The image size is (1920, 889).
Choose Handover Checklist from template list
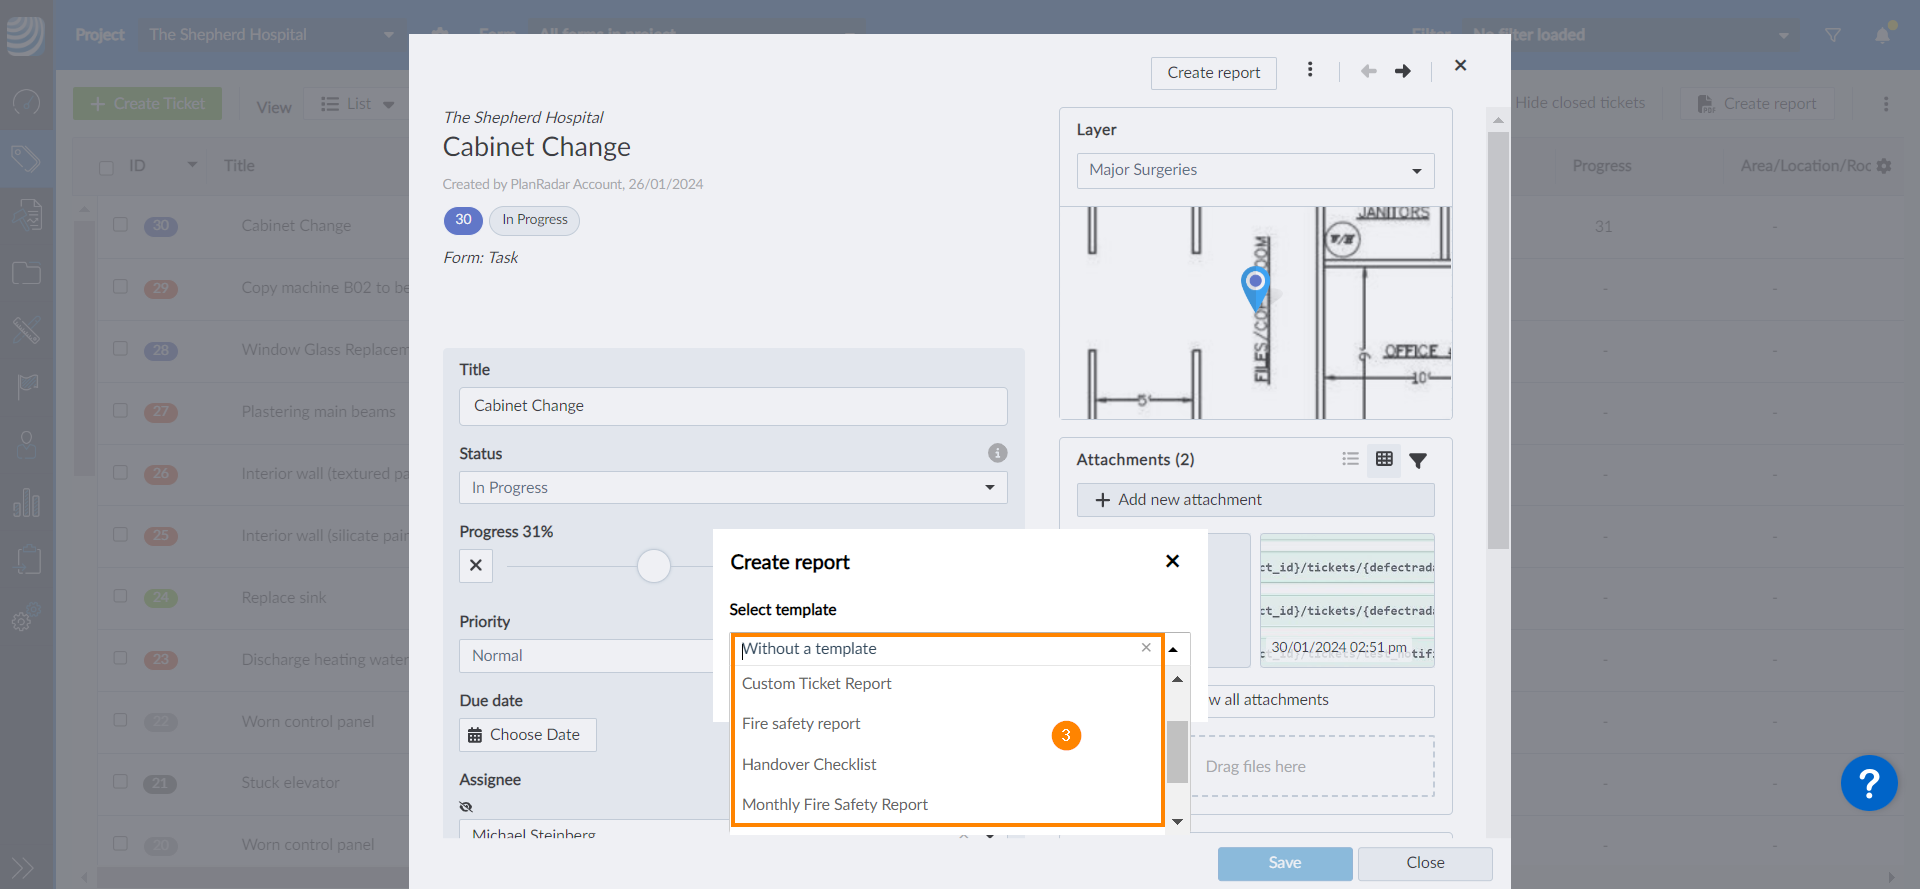pyautogui.click(x=809, y=765)
